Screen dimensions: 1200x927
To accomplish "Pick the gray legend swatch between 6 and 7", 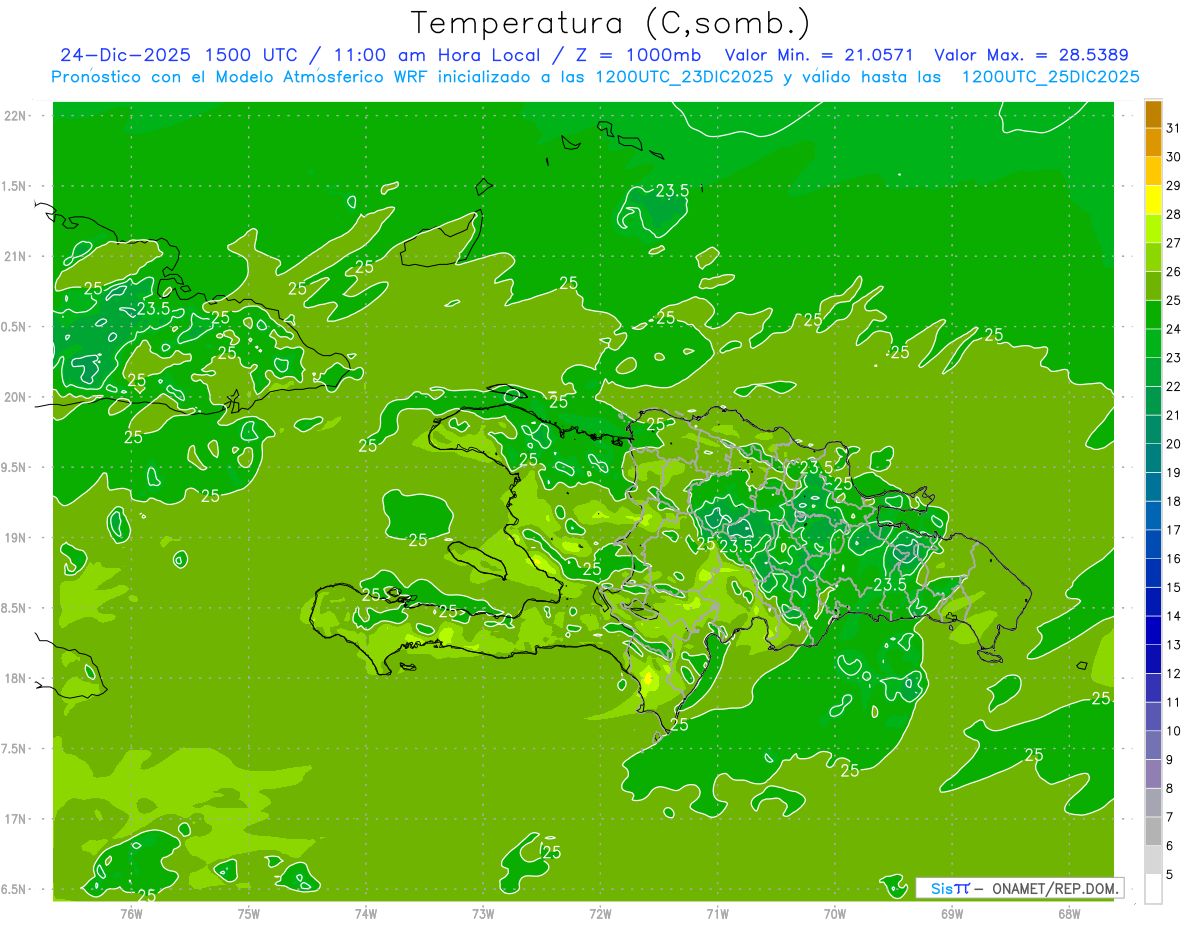I will (1153, 832).
